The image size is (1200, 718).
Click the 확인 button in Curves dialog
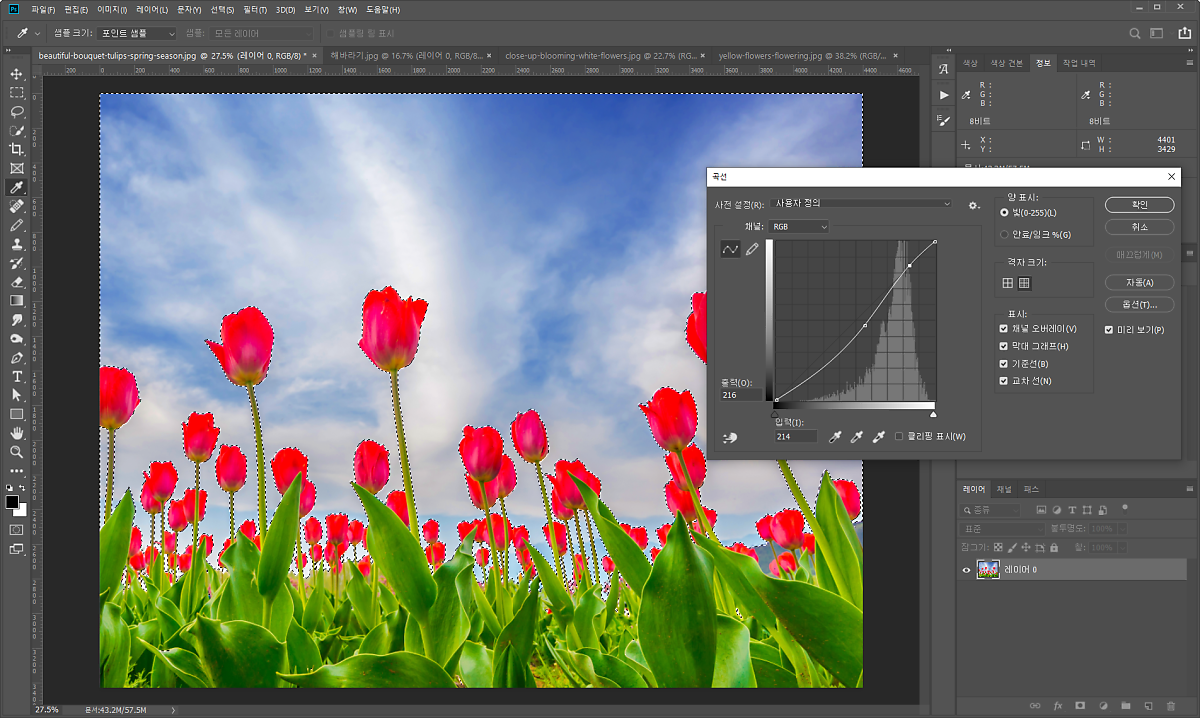pyautogui.click(x=1139, y=205)
